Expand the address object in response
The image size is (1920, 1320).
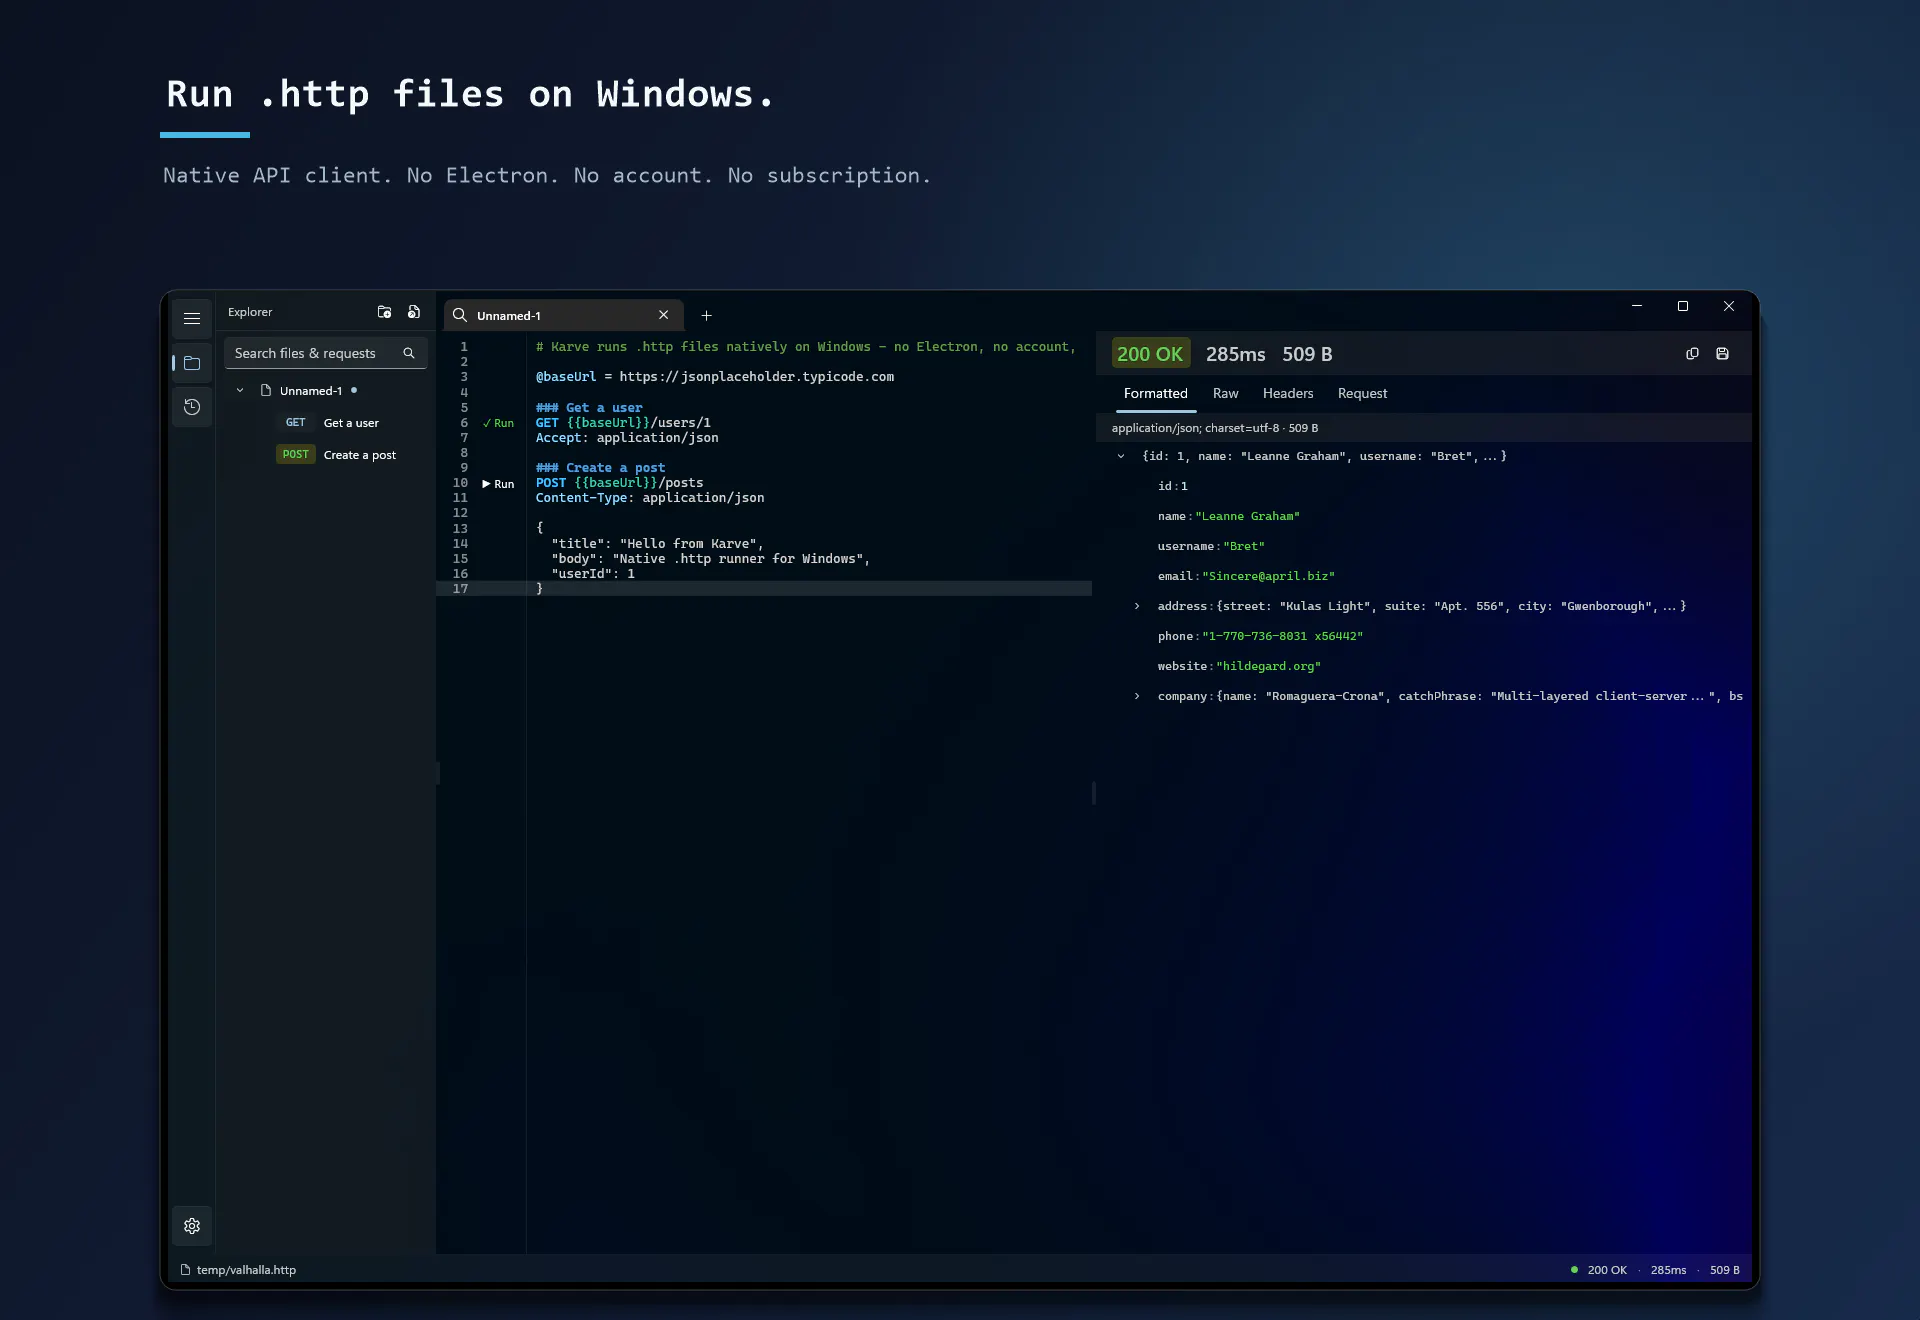[1137, 606]
